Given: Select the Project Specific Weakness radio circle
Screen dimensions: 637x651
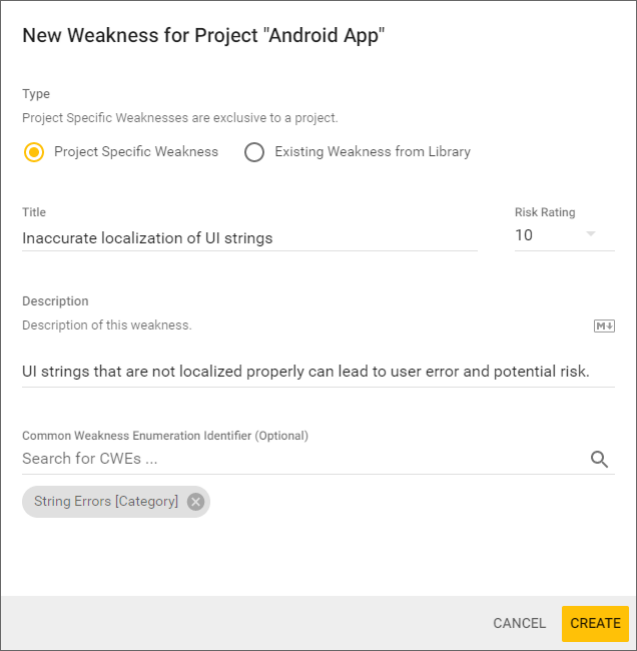Looking at the screenshot, I should 35,152.
